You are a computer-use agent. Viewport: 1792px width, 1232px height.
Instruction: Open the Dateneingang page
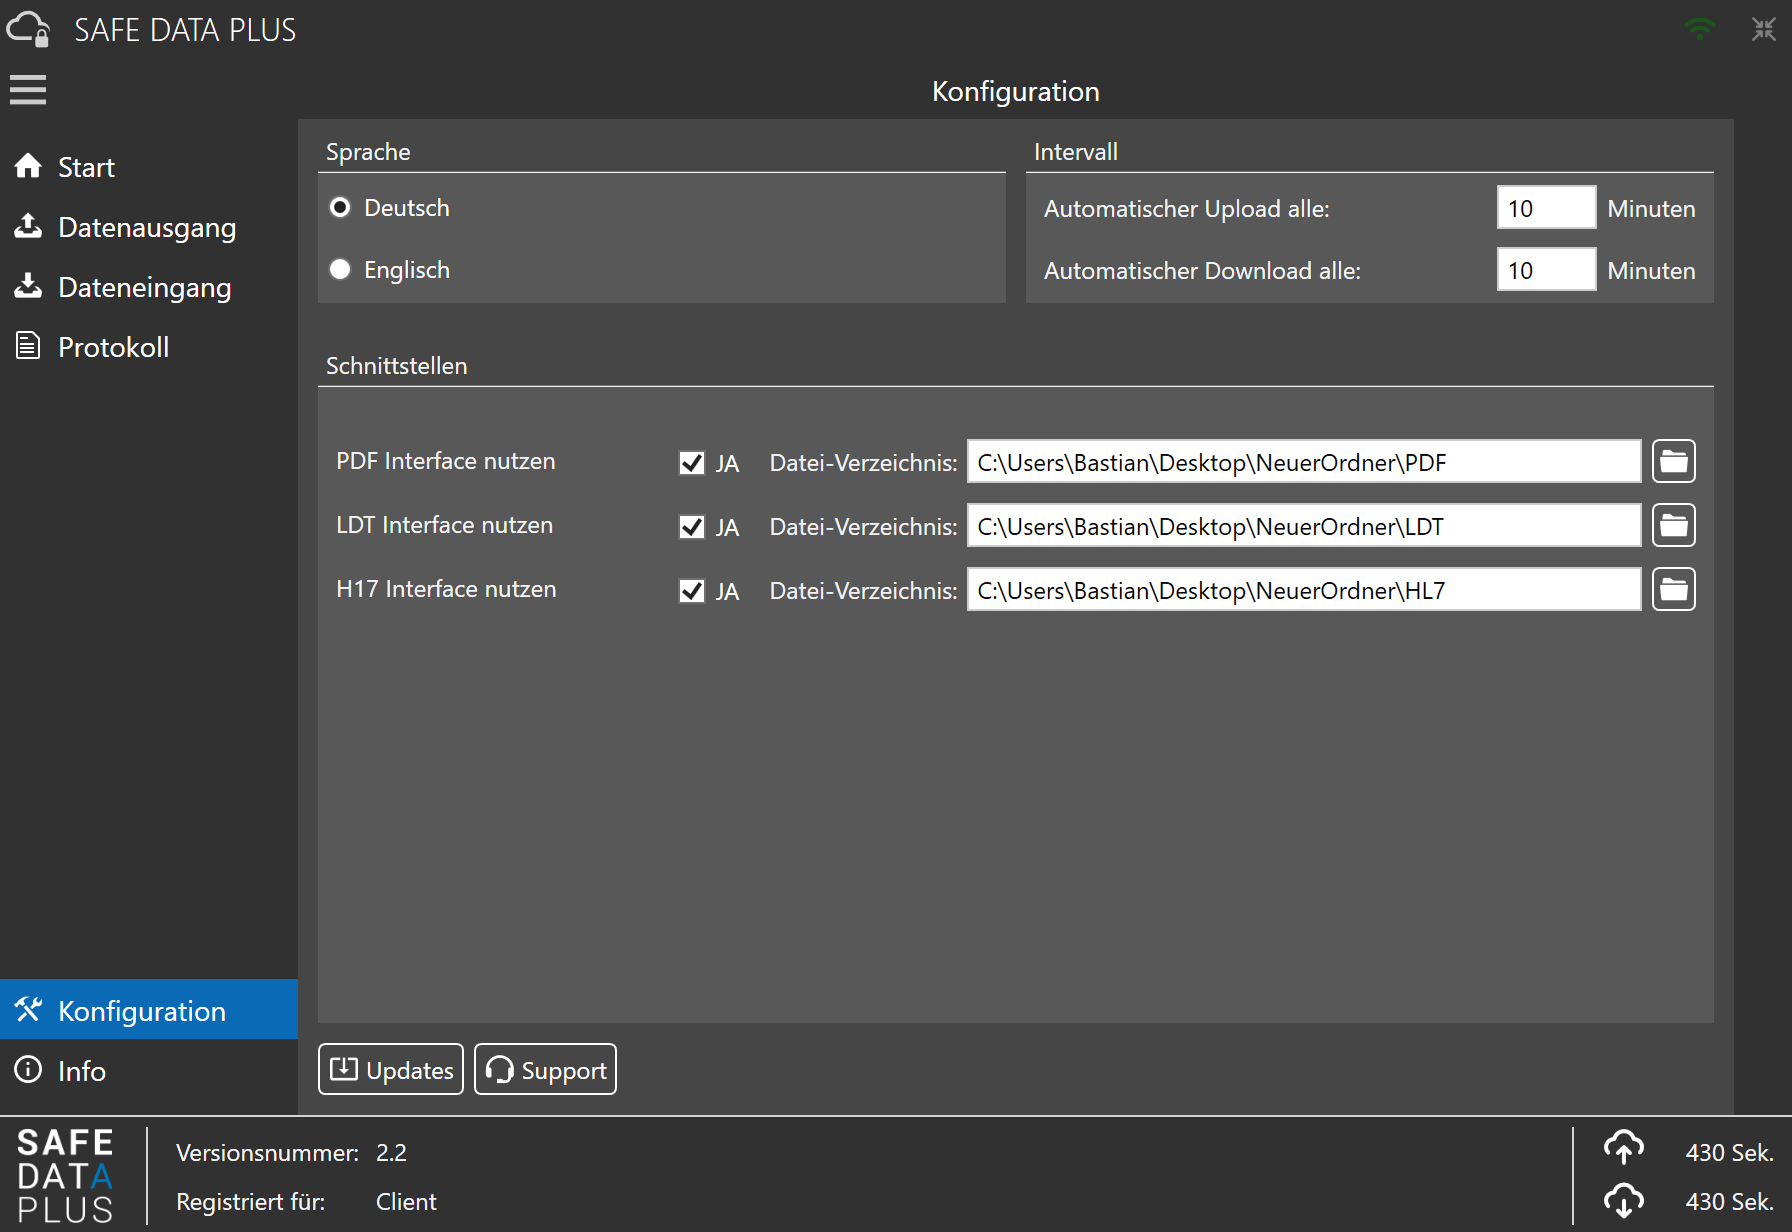149,287
